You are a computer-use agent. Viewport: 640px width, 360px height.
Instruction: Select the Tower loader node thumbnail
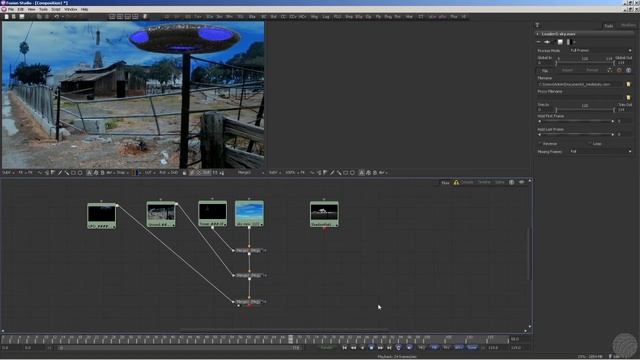click(x=212, y=213)
